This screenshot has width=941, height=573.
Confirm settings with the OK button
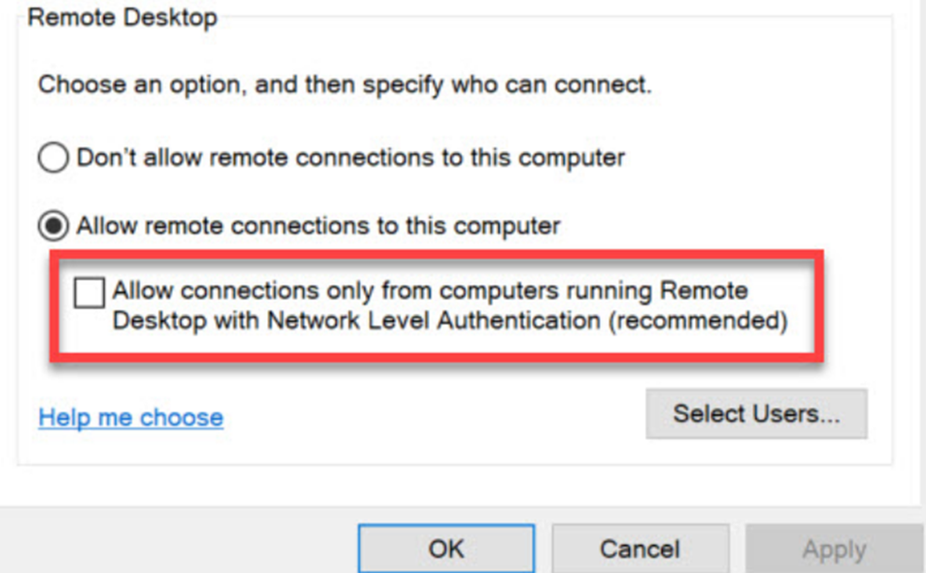point(446,548)
